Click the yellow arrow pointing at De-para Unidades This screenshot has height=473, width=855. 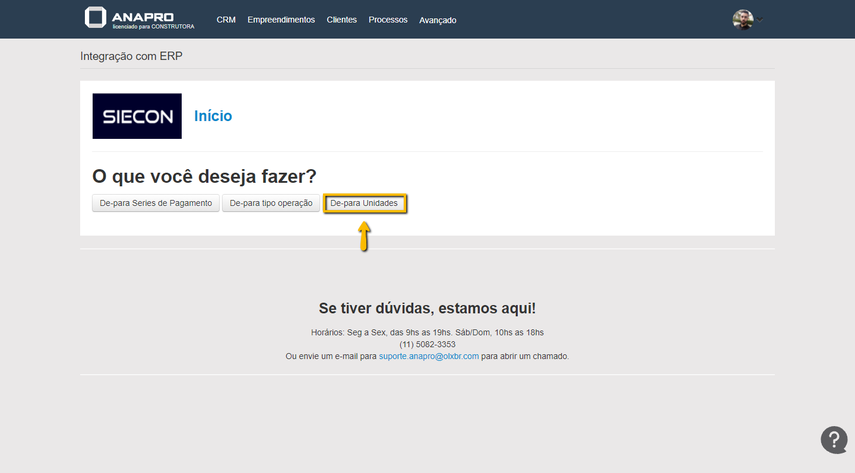[x=364, y=236]
